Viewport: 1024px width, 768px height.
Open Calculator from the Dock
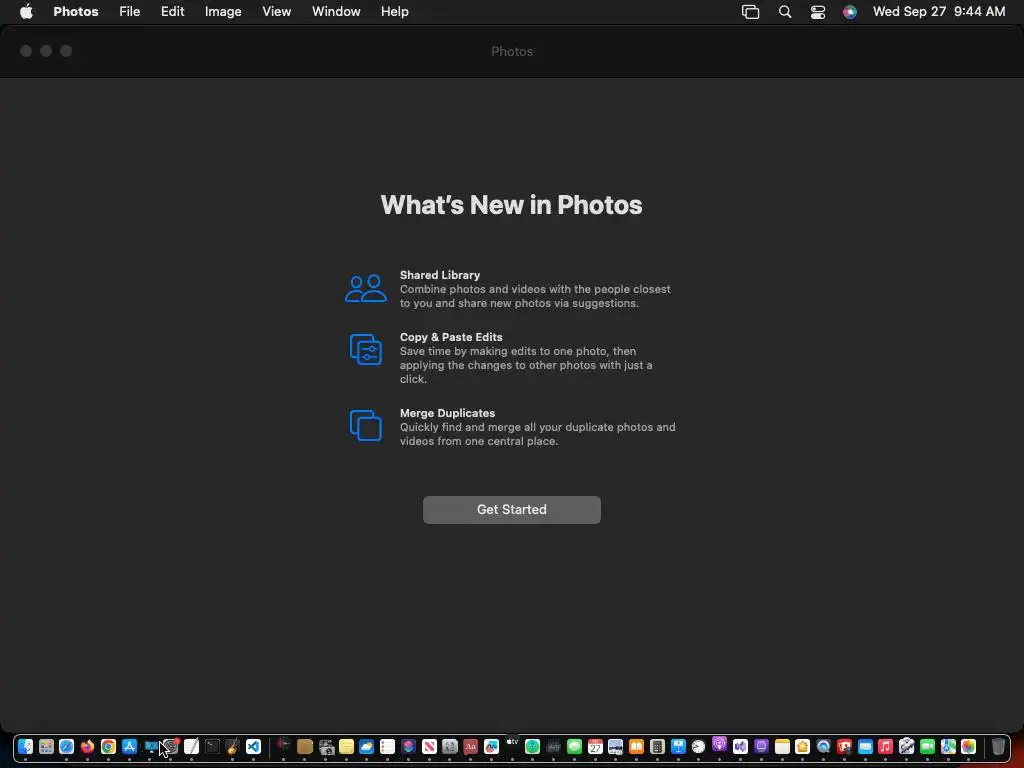coord(657,746)
